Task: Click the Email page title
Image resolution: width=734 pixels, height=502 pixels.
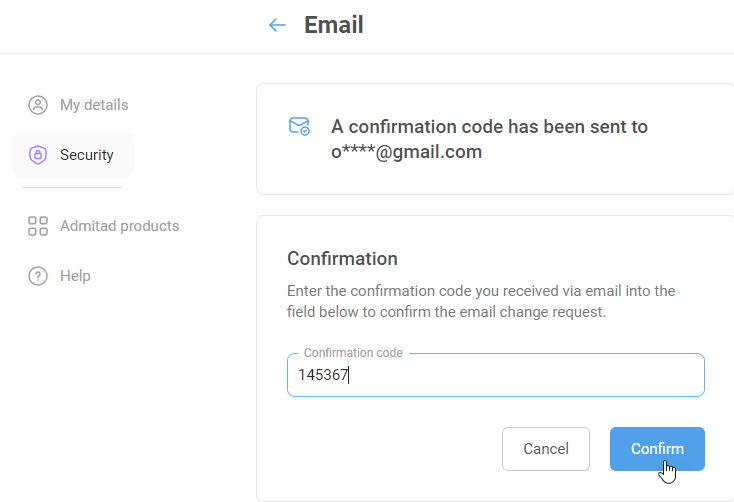Action: tap(334, 25)
